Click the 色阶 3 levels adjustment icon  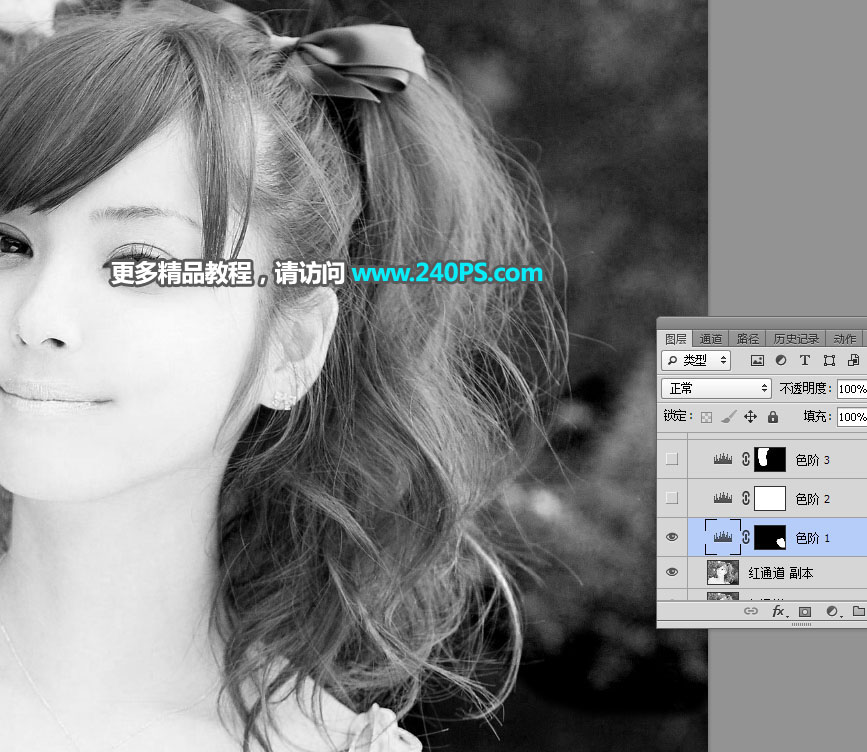pyautogui.click(x=723, y=459)
